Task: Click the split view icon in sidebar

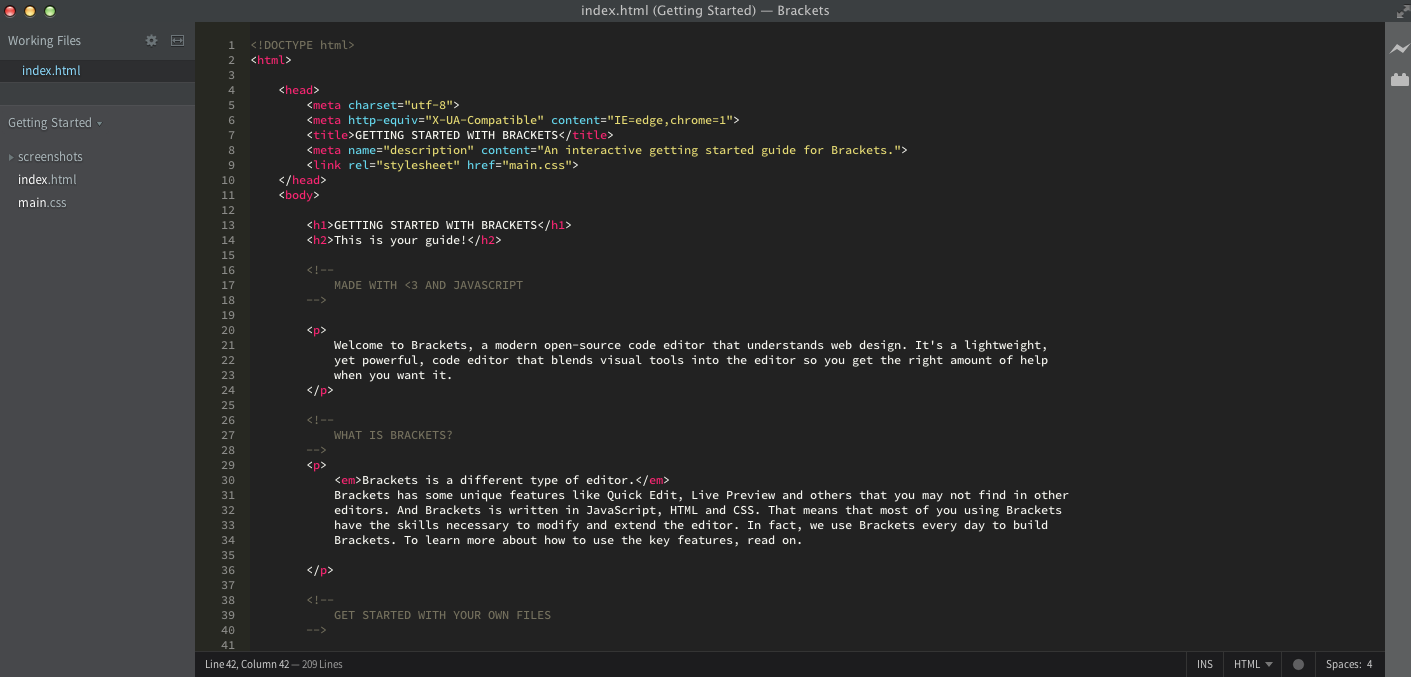Action: [177, 41]
